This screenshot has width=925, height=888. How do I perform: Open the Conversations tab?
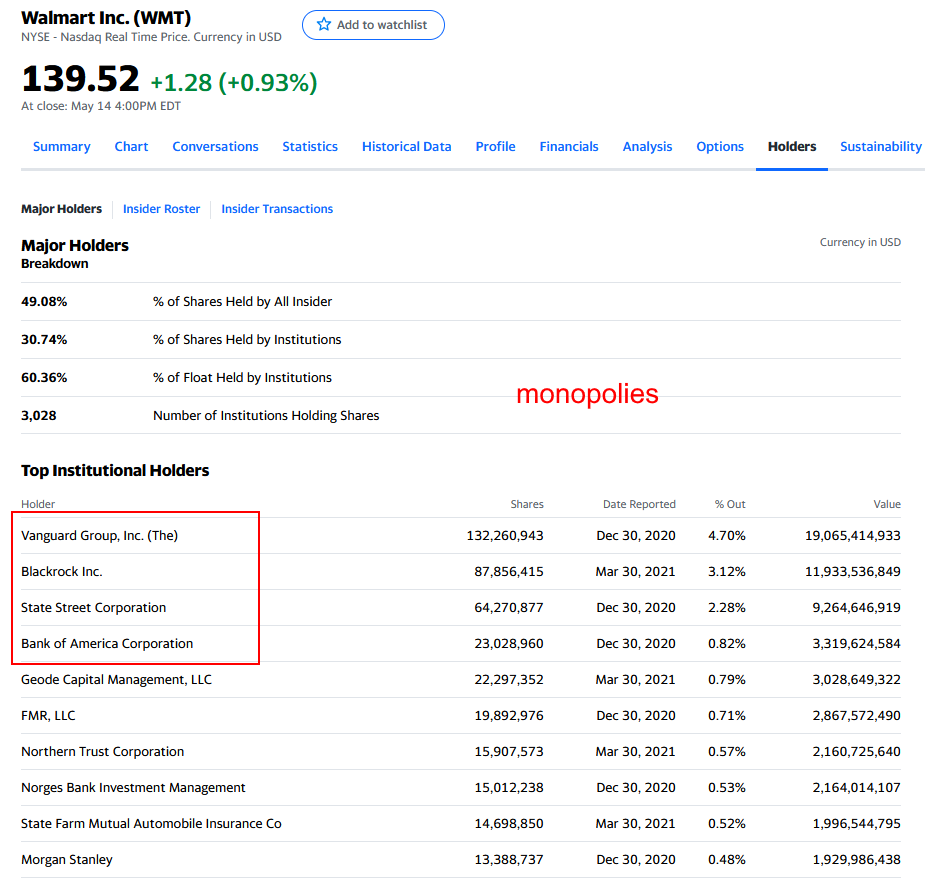point(215,146)
